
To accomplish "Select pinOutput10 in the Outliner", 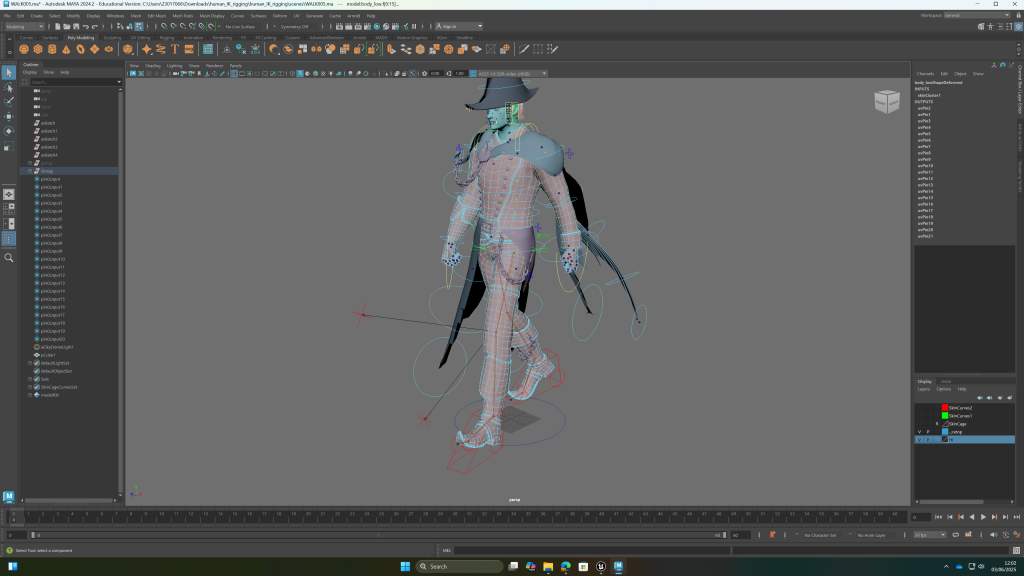I will [52, 259].
